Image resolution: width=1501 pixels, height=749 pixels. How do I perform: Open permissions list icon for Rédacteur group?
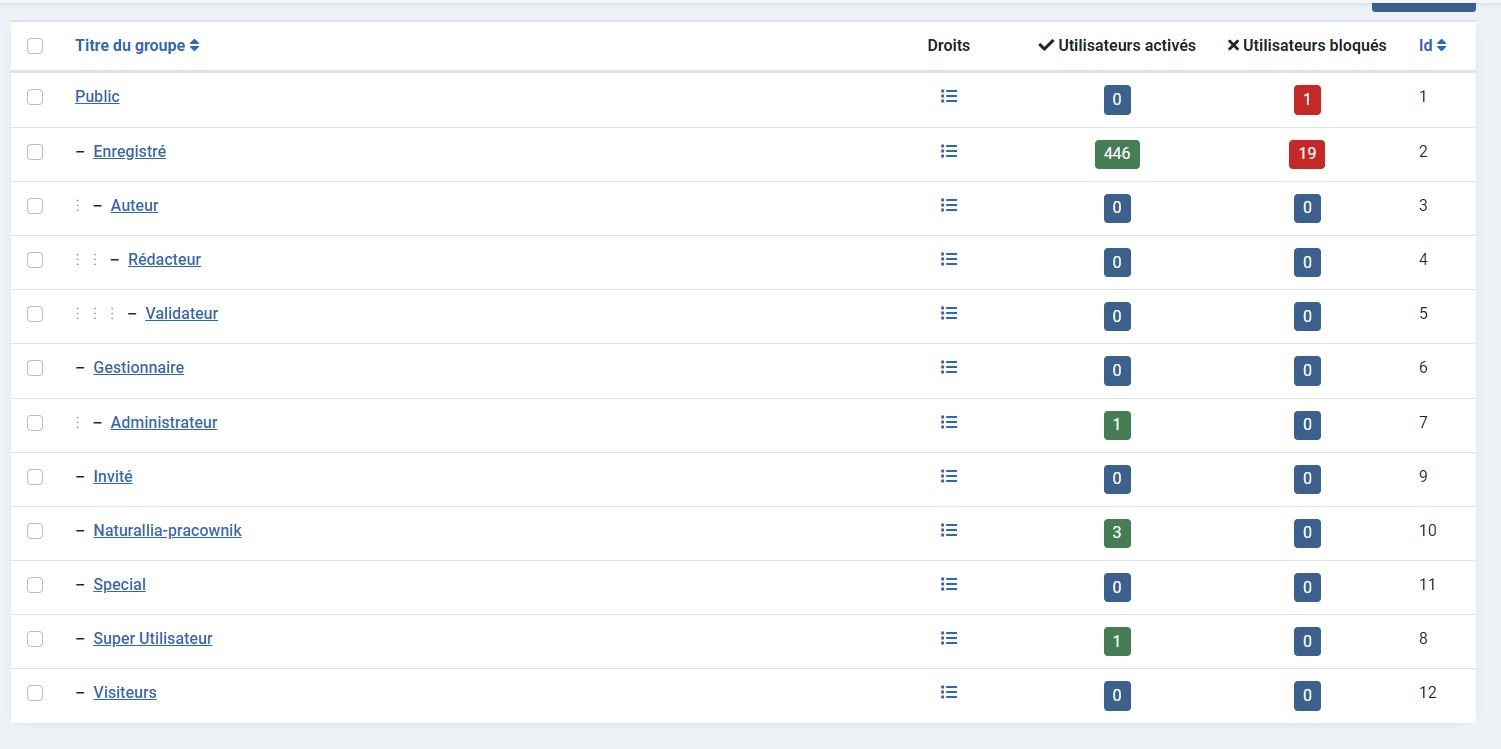(949, 259)
